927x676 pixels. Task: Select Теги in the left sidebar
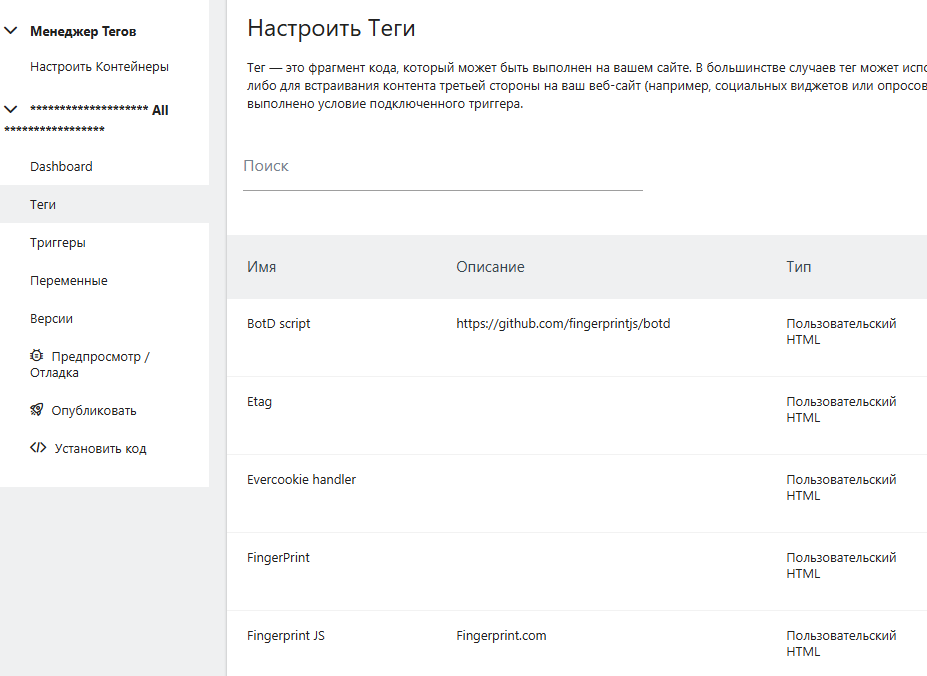(43, 204)
